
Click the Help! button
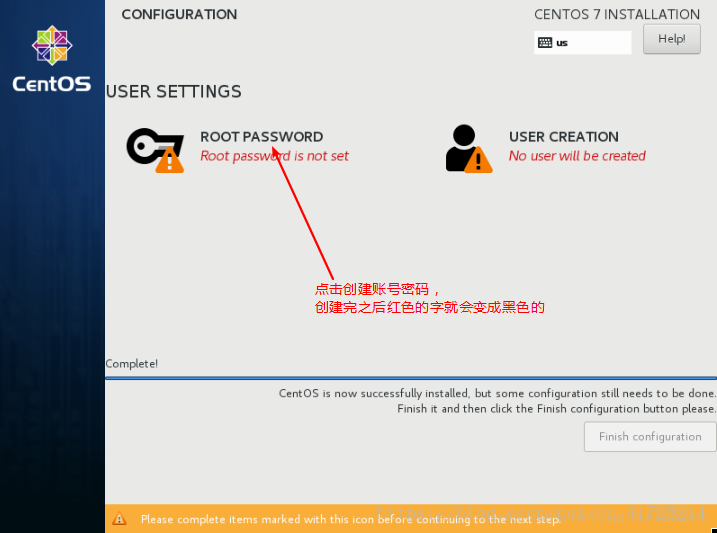(671, 39)
